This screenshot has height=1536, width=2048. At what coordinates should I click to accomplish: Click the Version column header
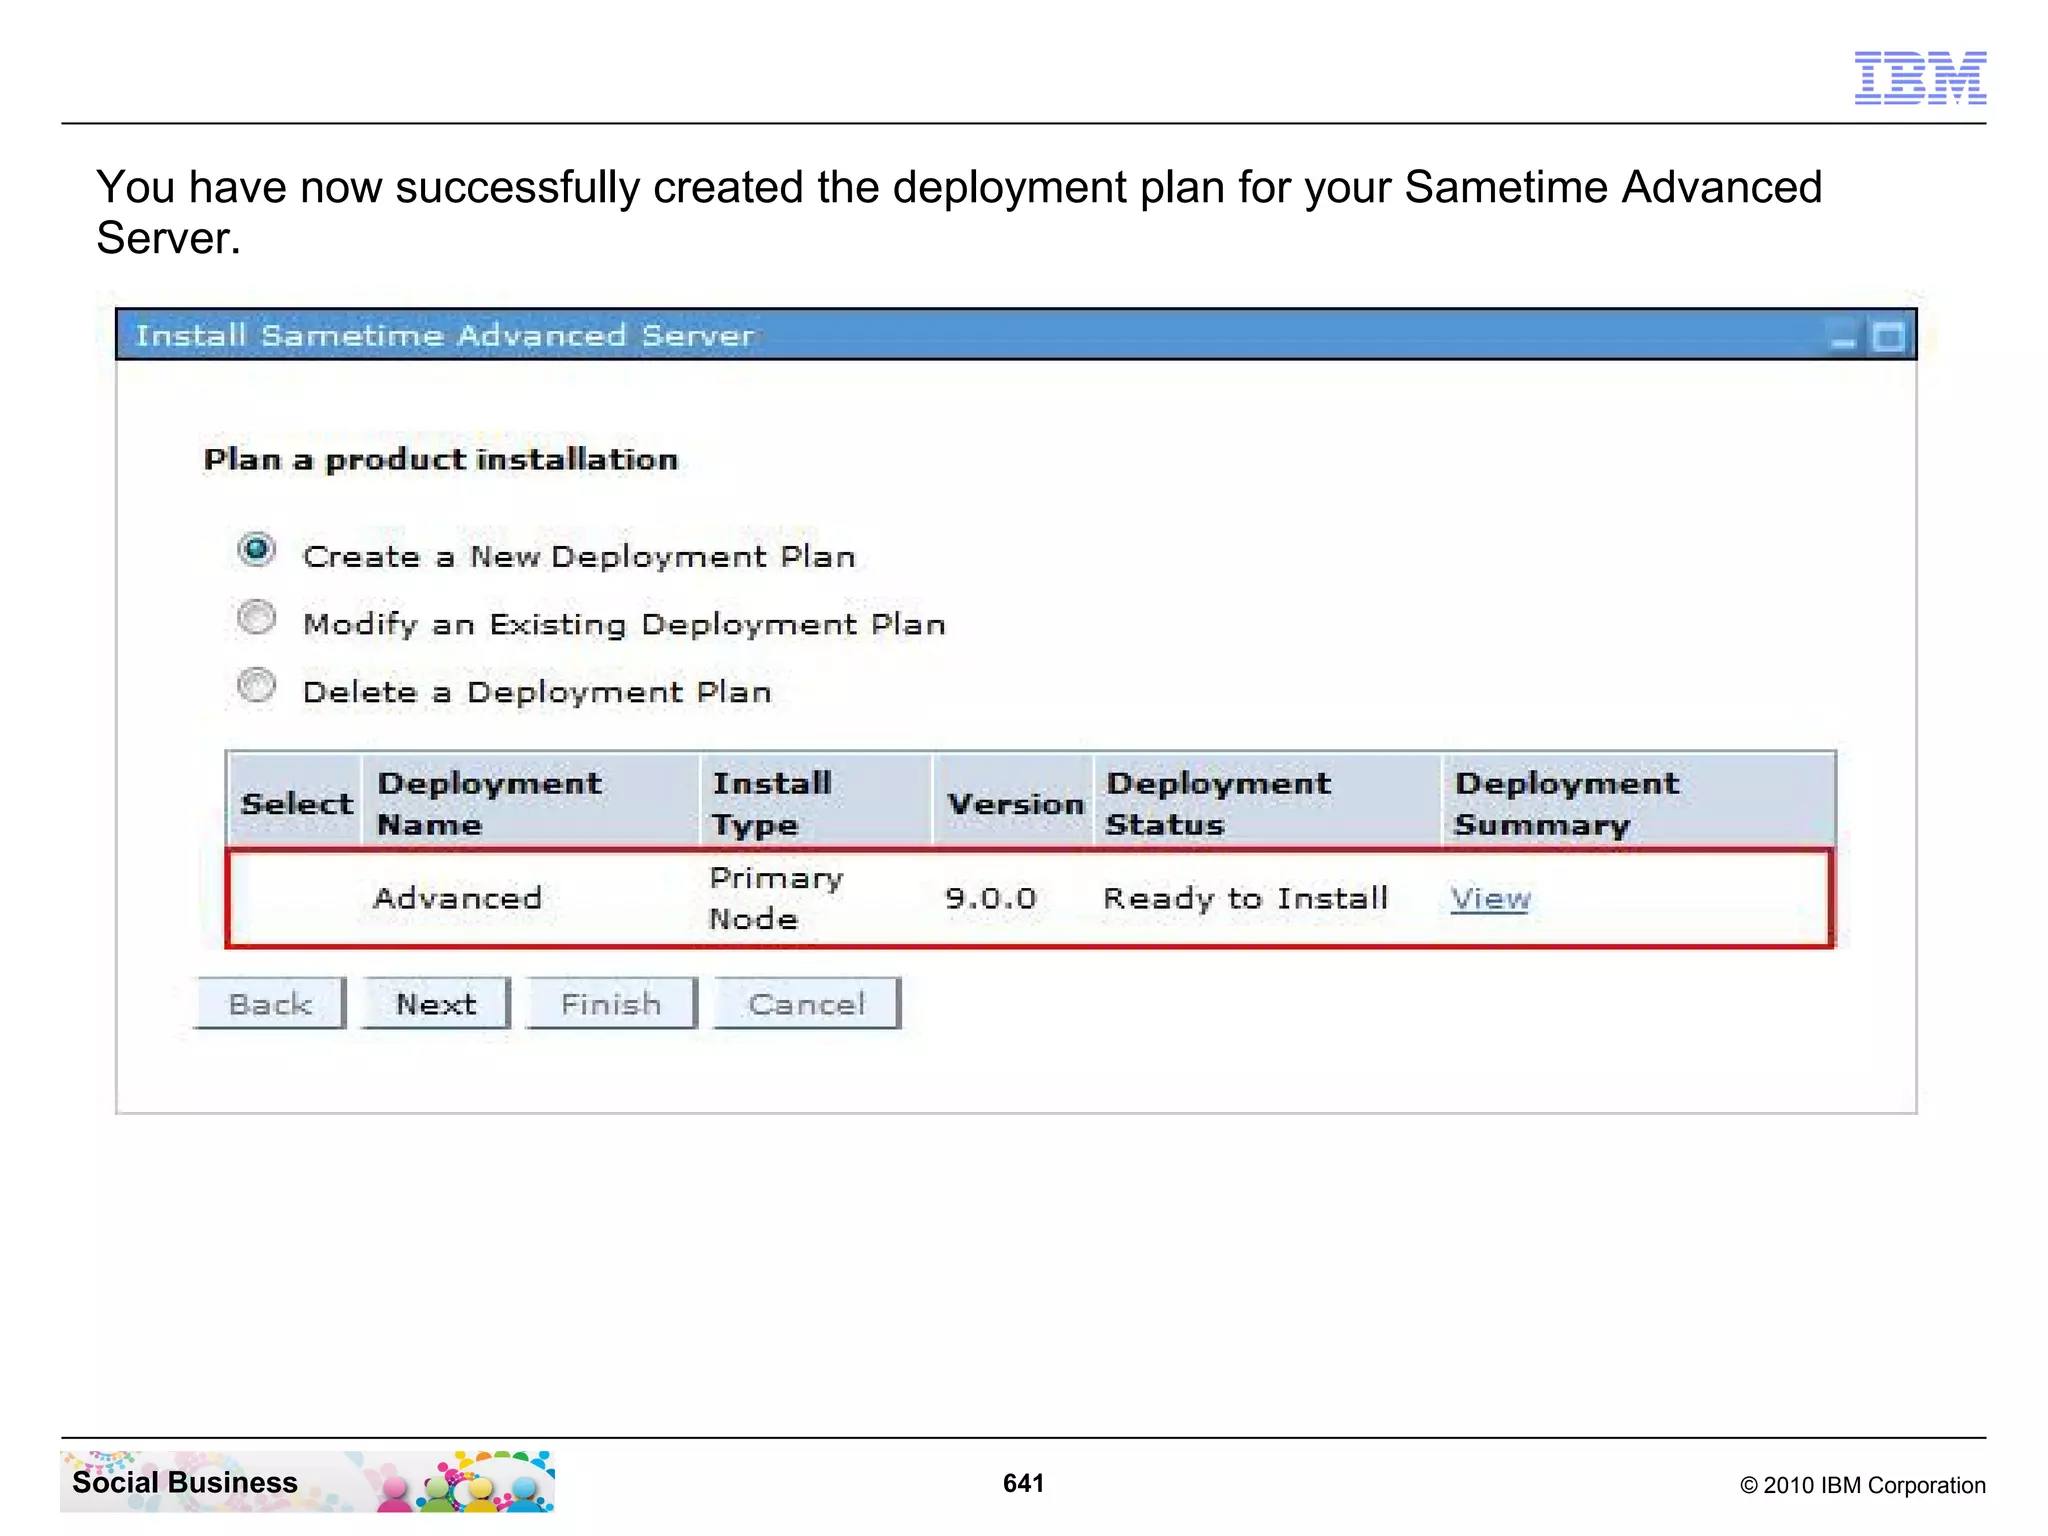point(1014,802)
